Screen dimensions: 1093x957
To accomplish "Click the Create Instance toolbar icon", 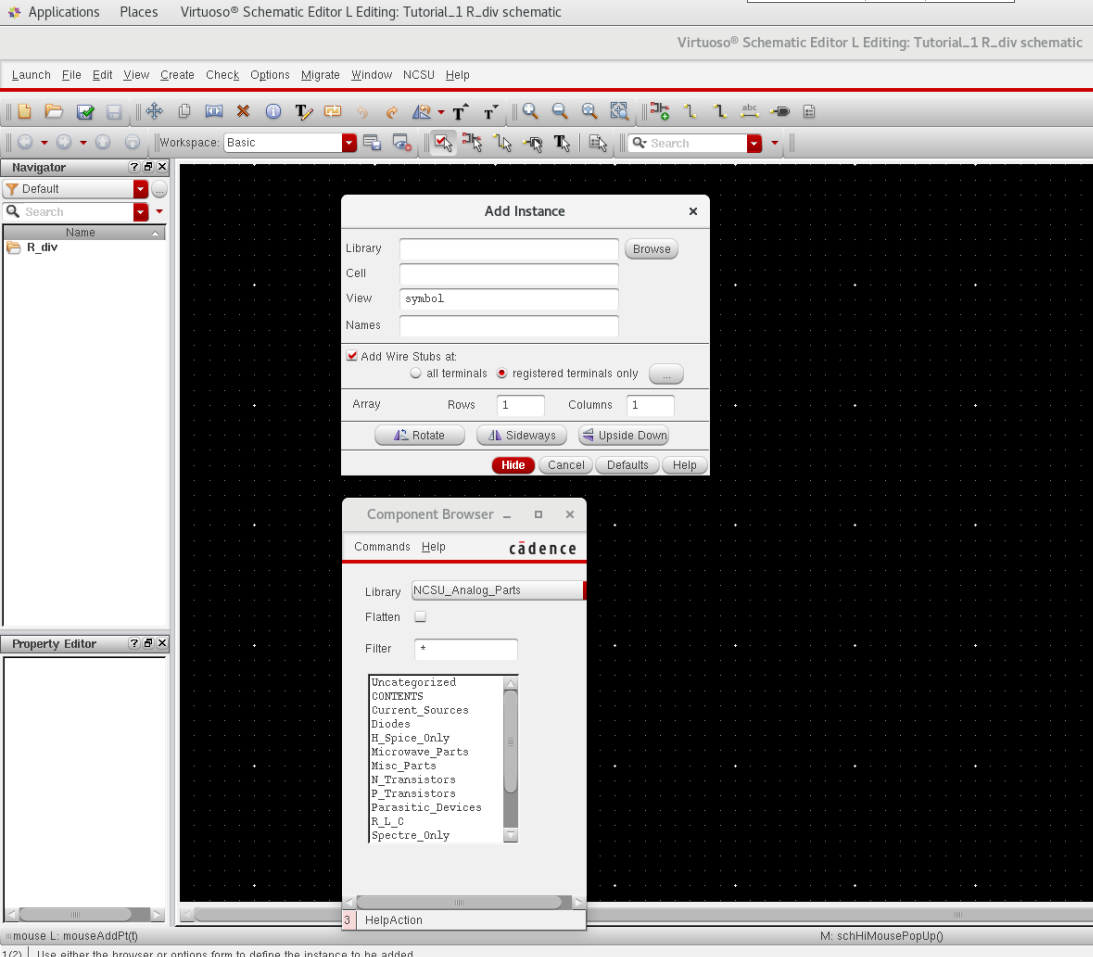I will point(658,112).
